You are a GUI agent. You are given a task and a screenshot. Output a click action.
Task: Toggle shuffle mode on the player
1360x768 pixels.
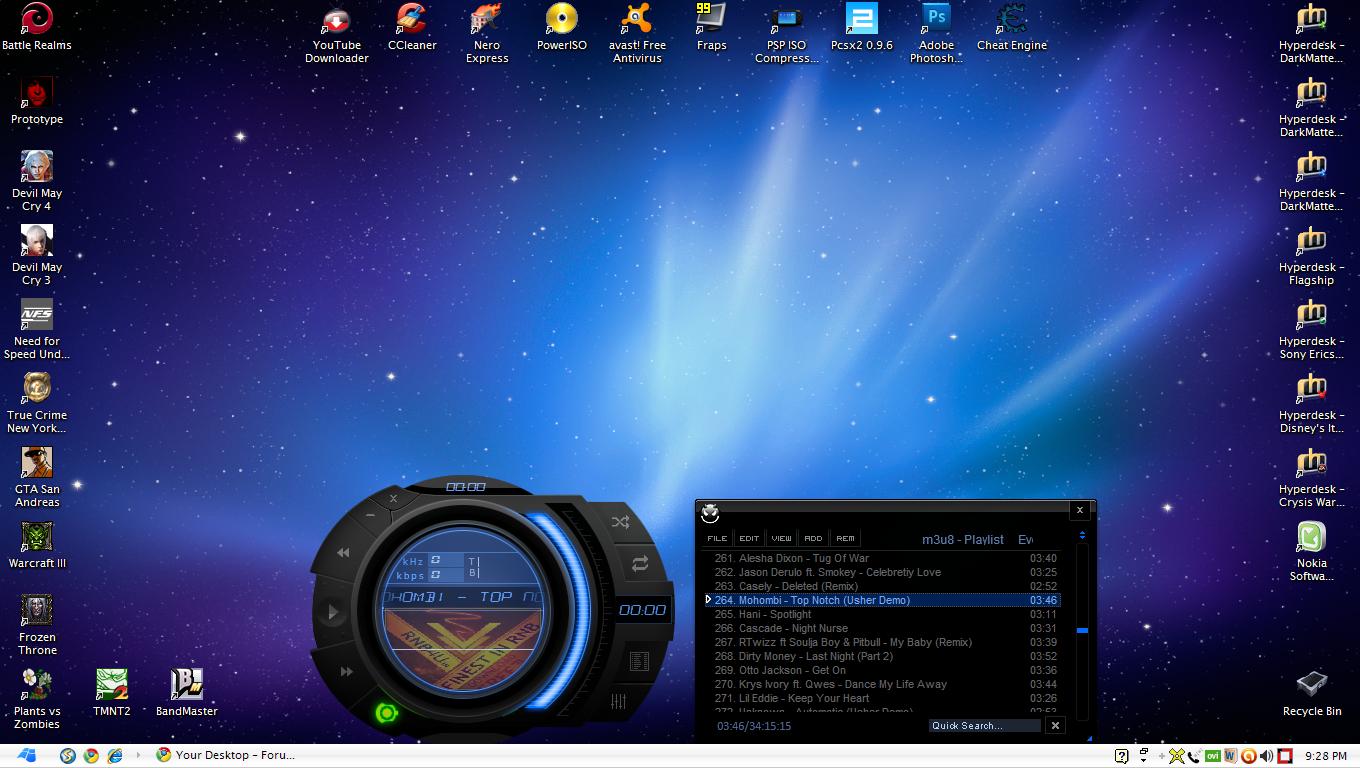click(620, 522)
